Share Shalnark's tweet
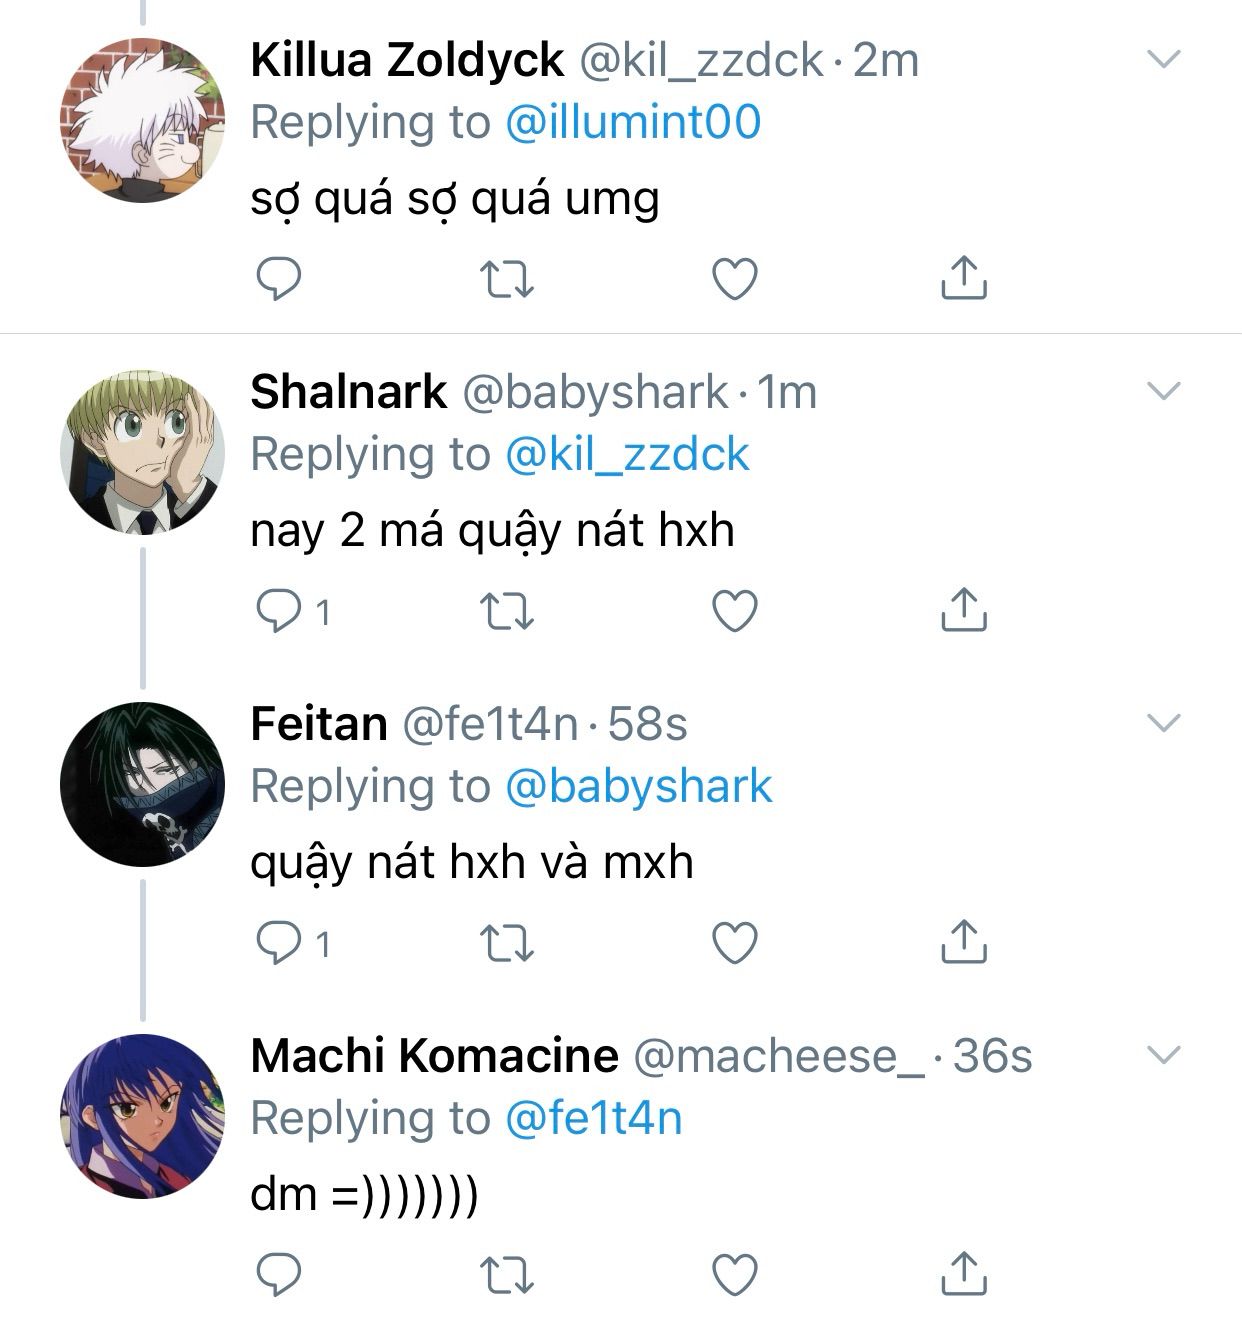1242x1328 pixels. pyautogui.click(x=963, y=610)
